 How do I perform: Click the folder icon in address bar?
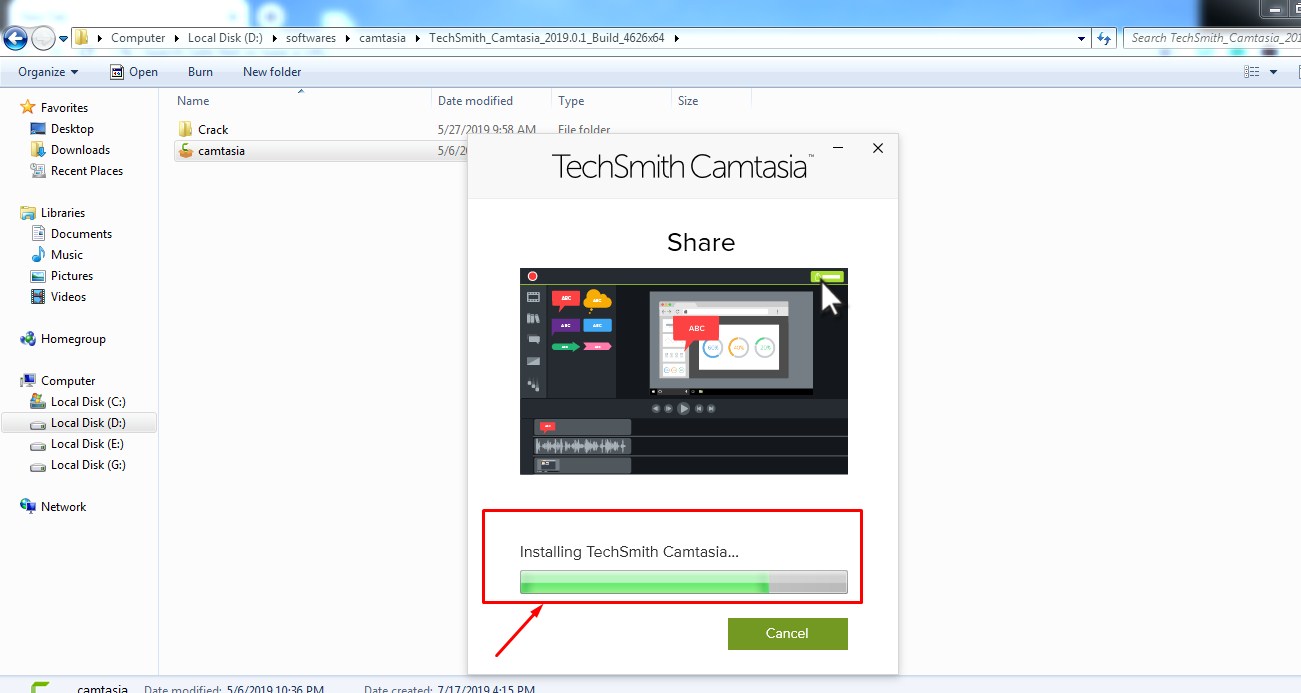82,38
